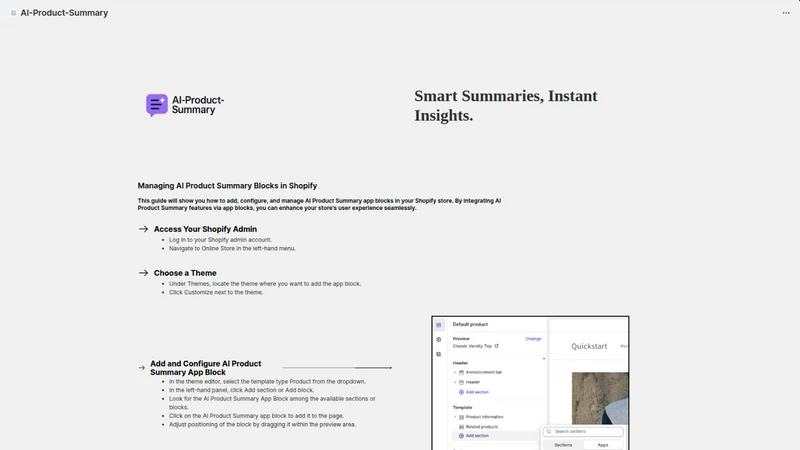The image size is (800, 450).
Task: Click the 'This guide will show you' intro paragraph
Action: 319,204
